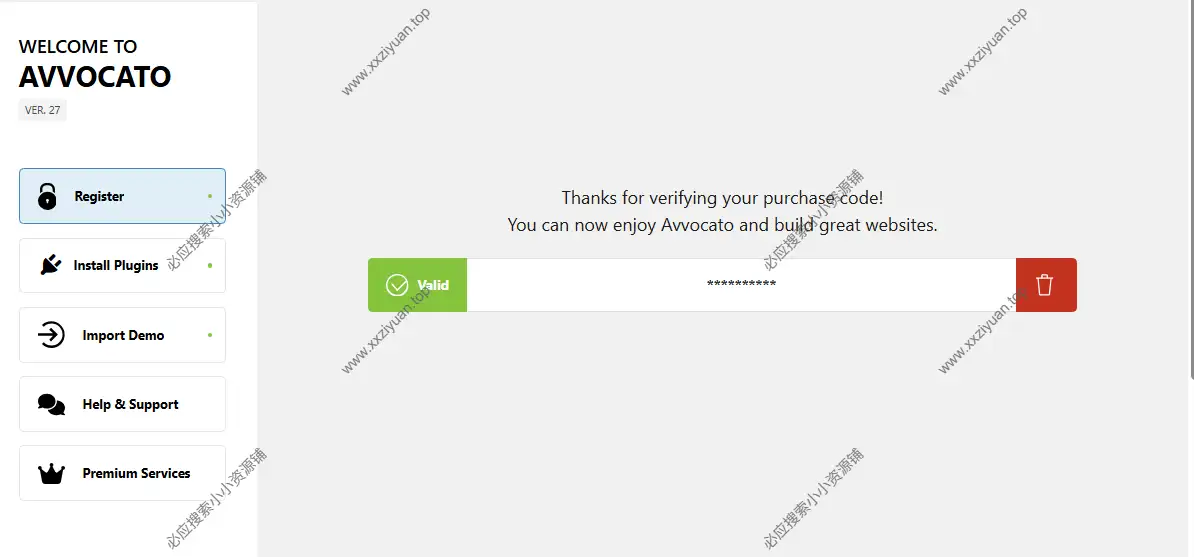Click the VER. 27 version badge
This screenshot has width=1194, height=557.
pyautogui.click(x=43, y=110)
